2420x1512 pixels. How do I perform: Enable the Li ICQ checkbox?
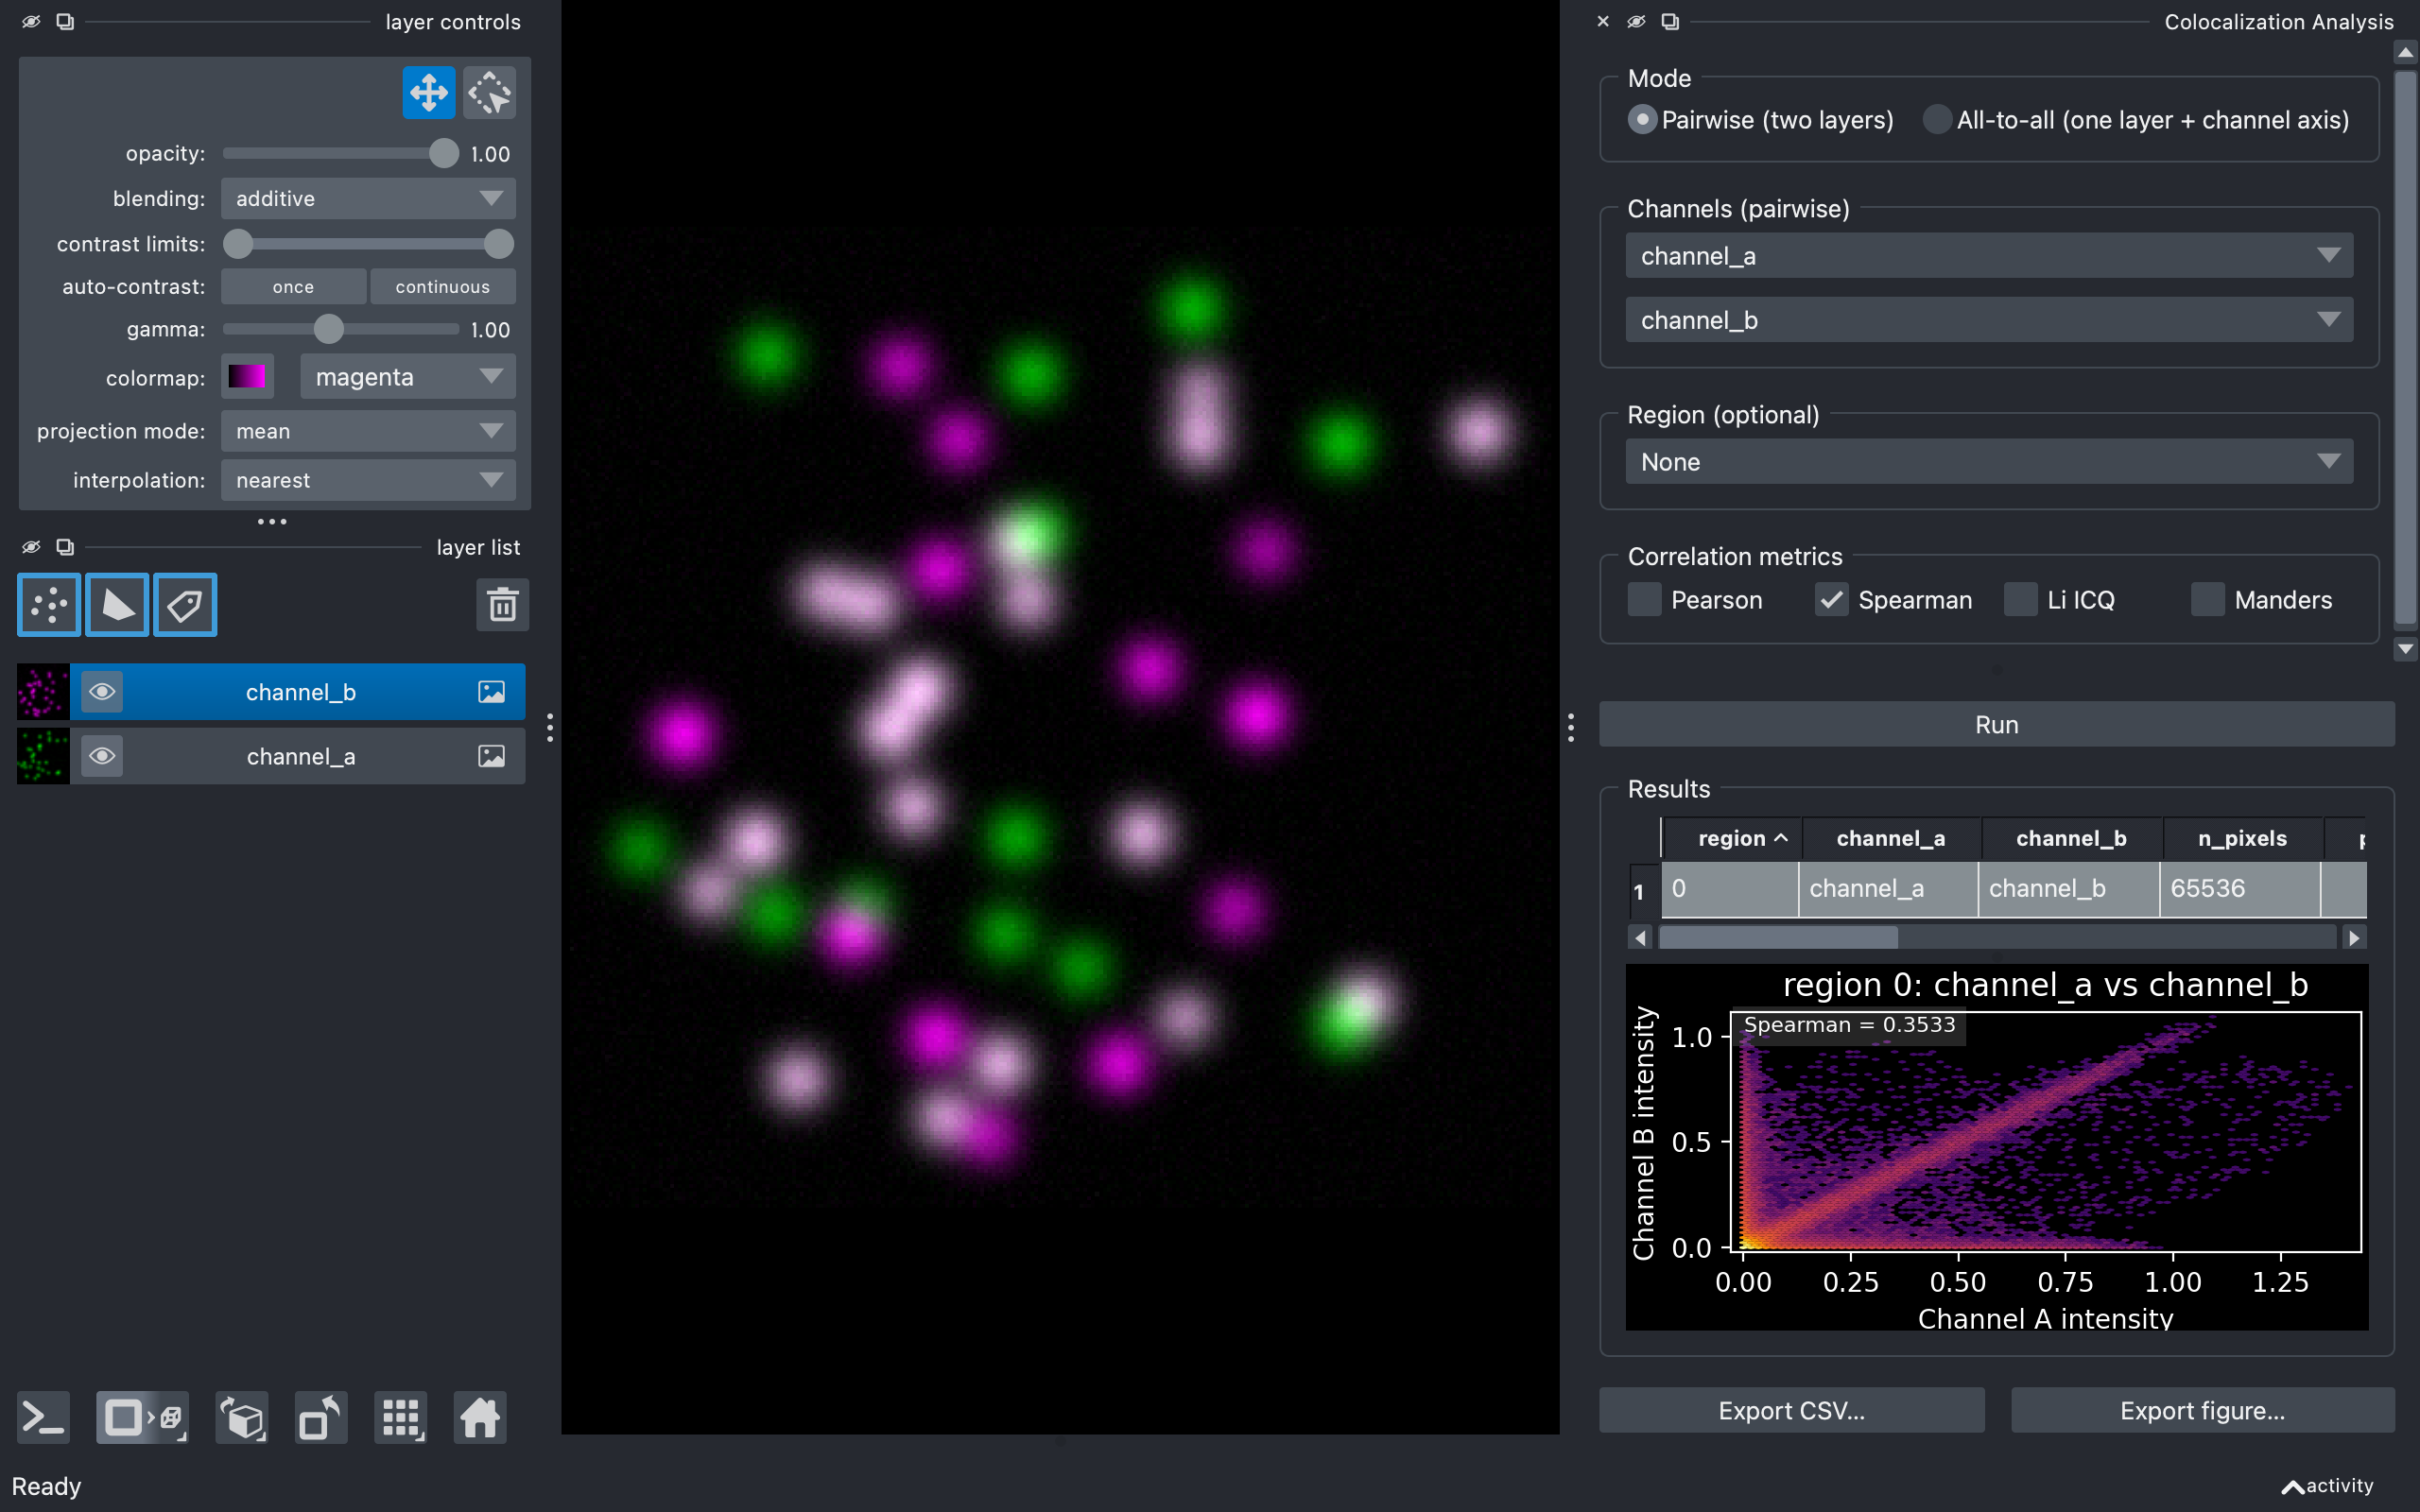tap(2020, 600)
